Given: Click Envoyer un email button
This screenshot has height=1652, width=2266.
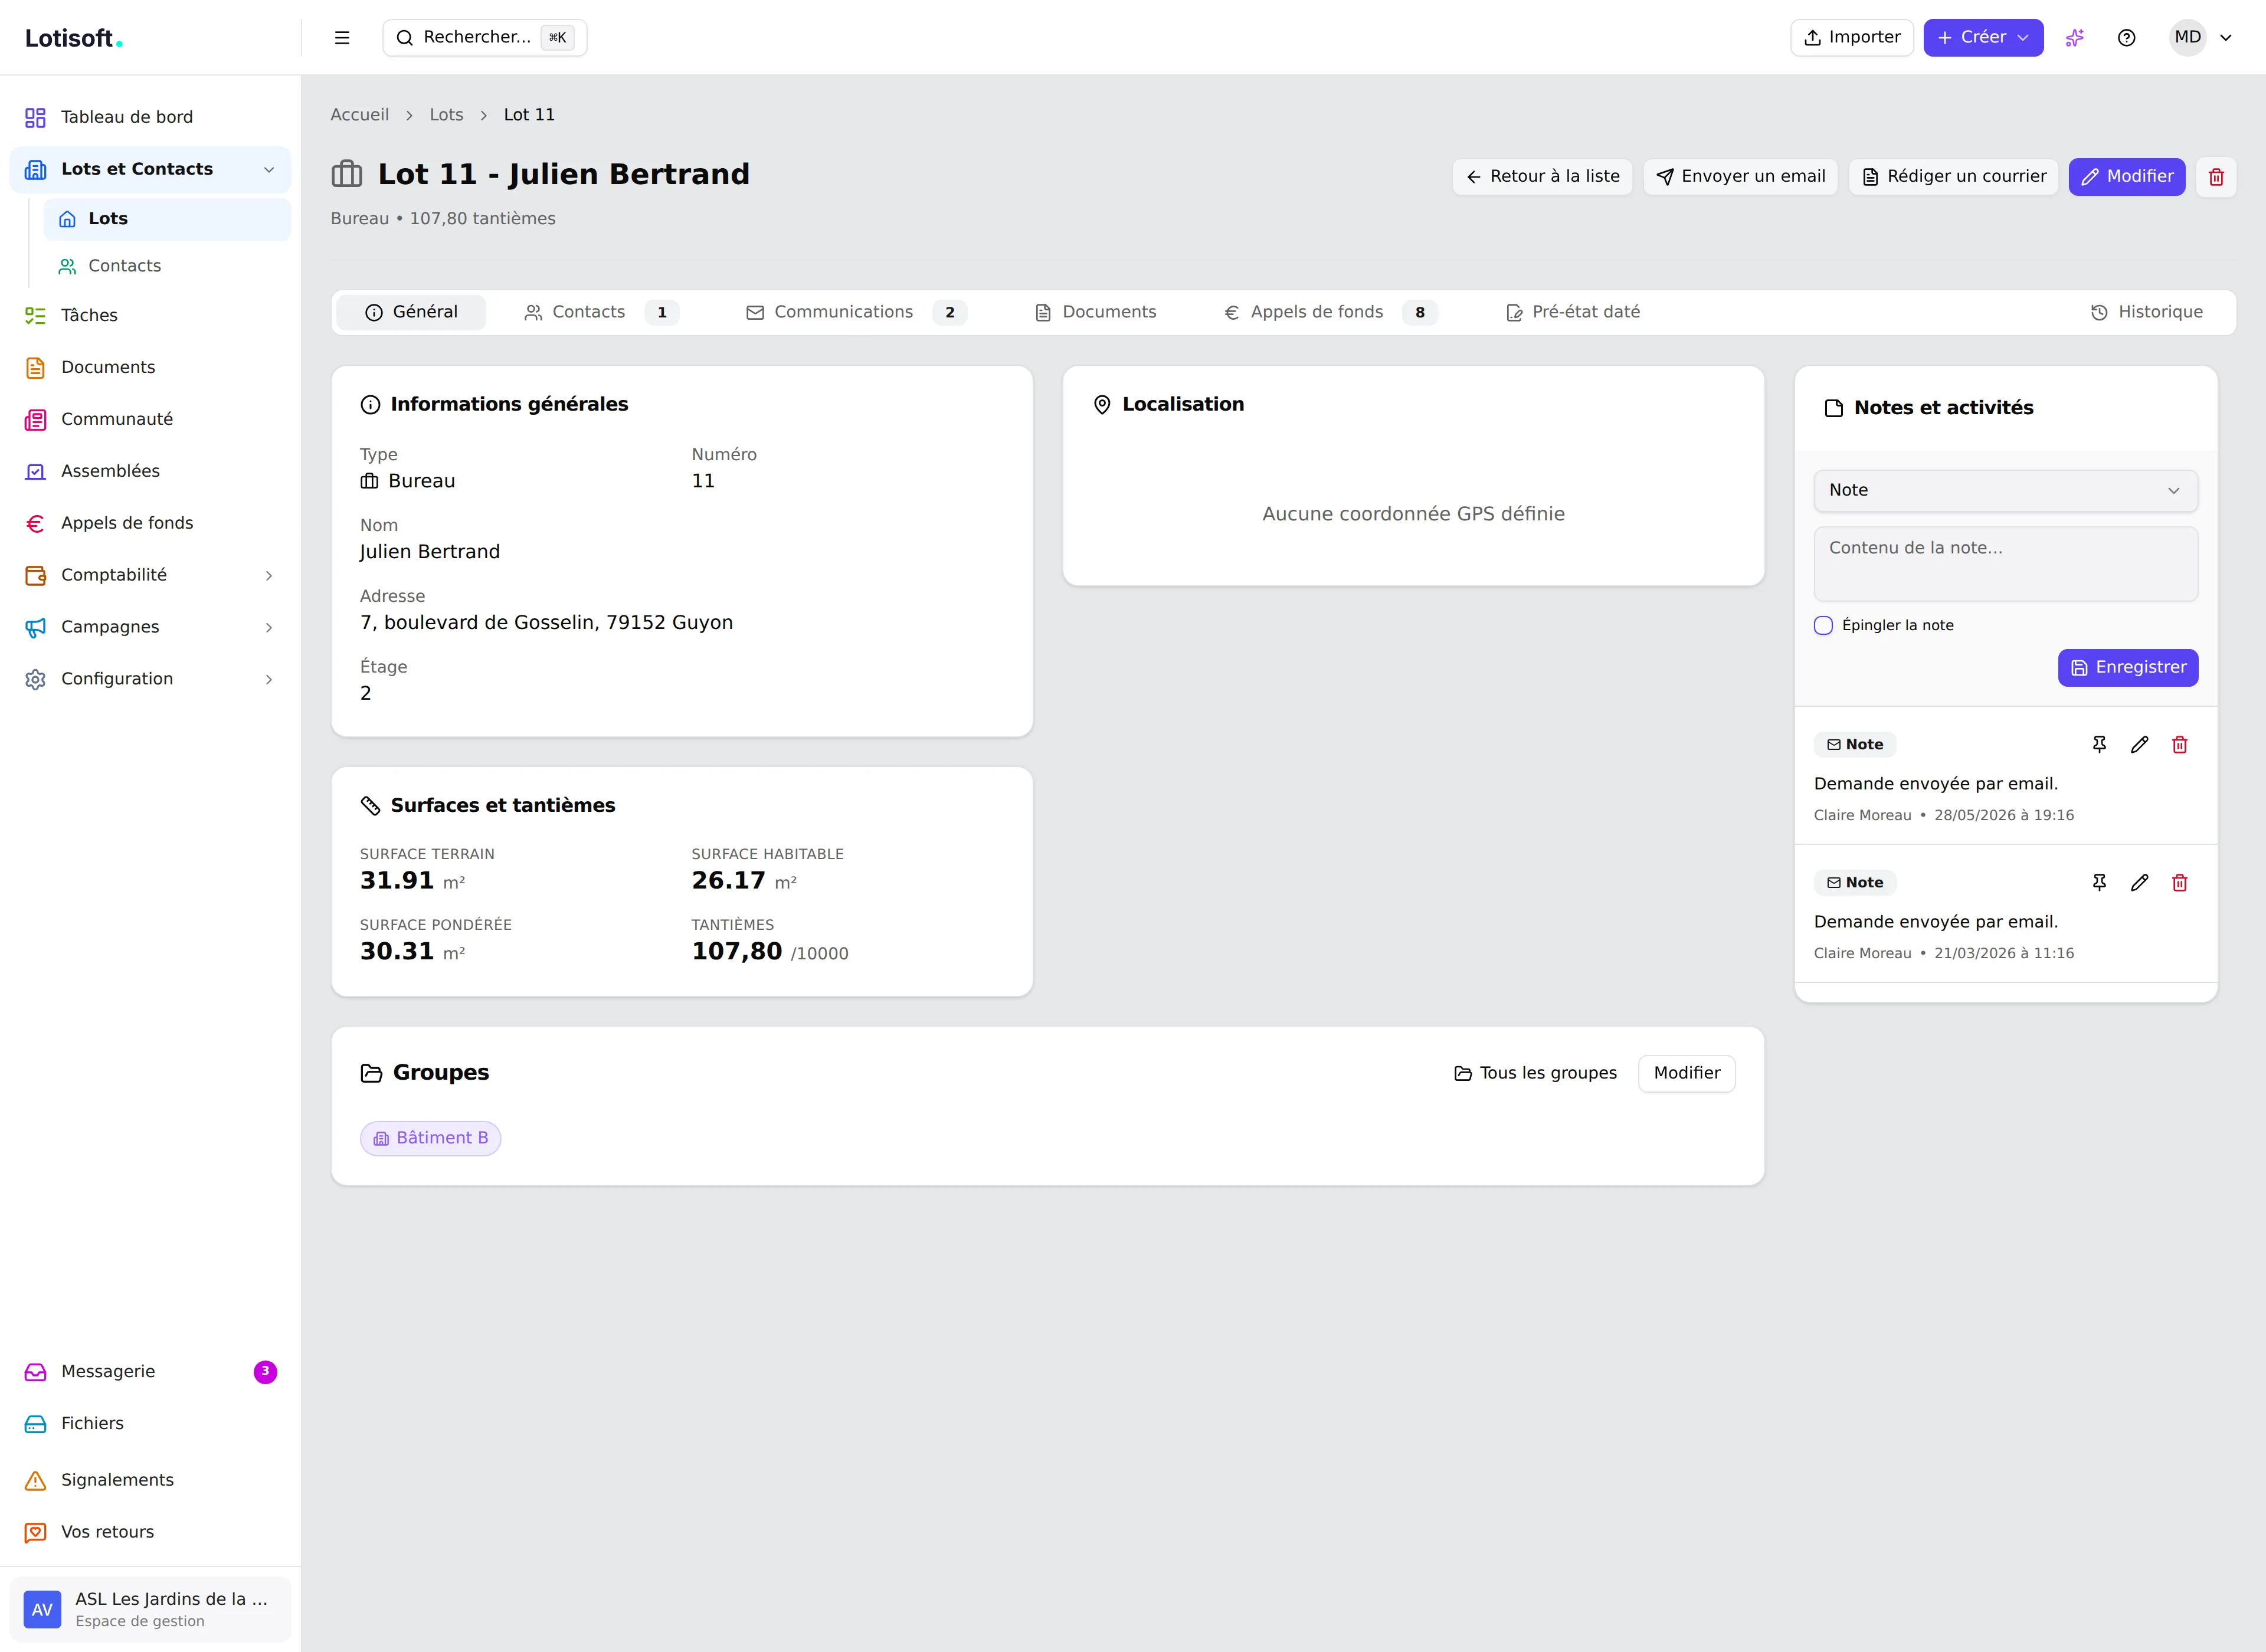Looking at the screenshot, I should coord(1740,177).
